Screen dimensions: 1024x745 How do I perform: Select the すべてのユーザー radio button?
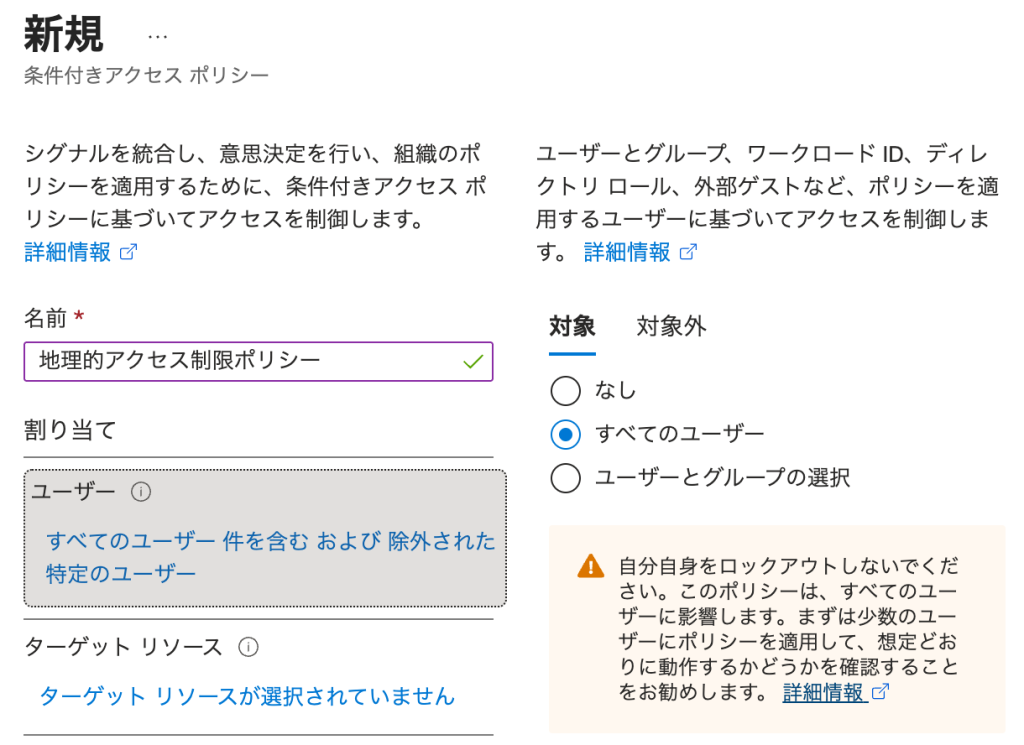point(565,434)
